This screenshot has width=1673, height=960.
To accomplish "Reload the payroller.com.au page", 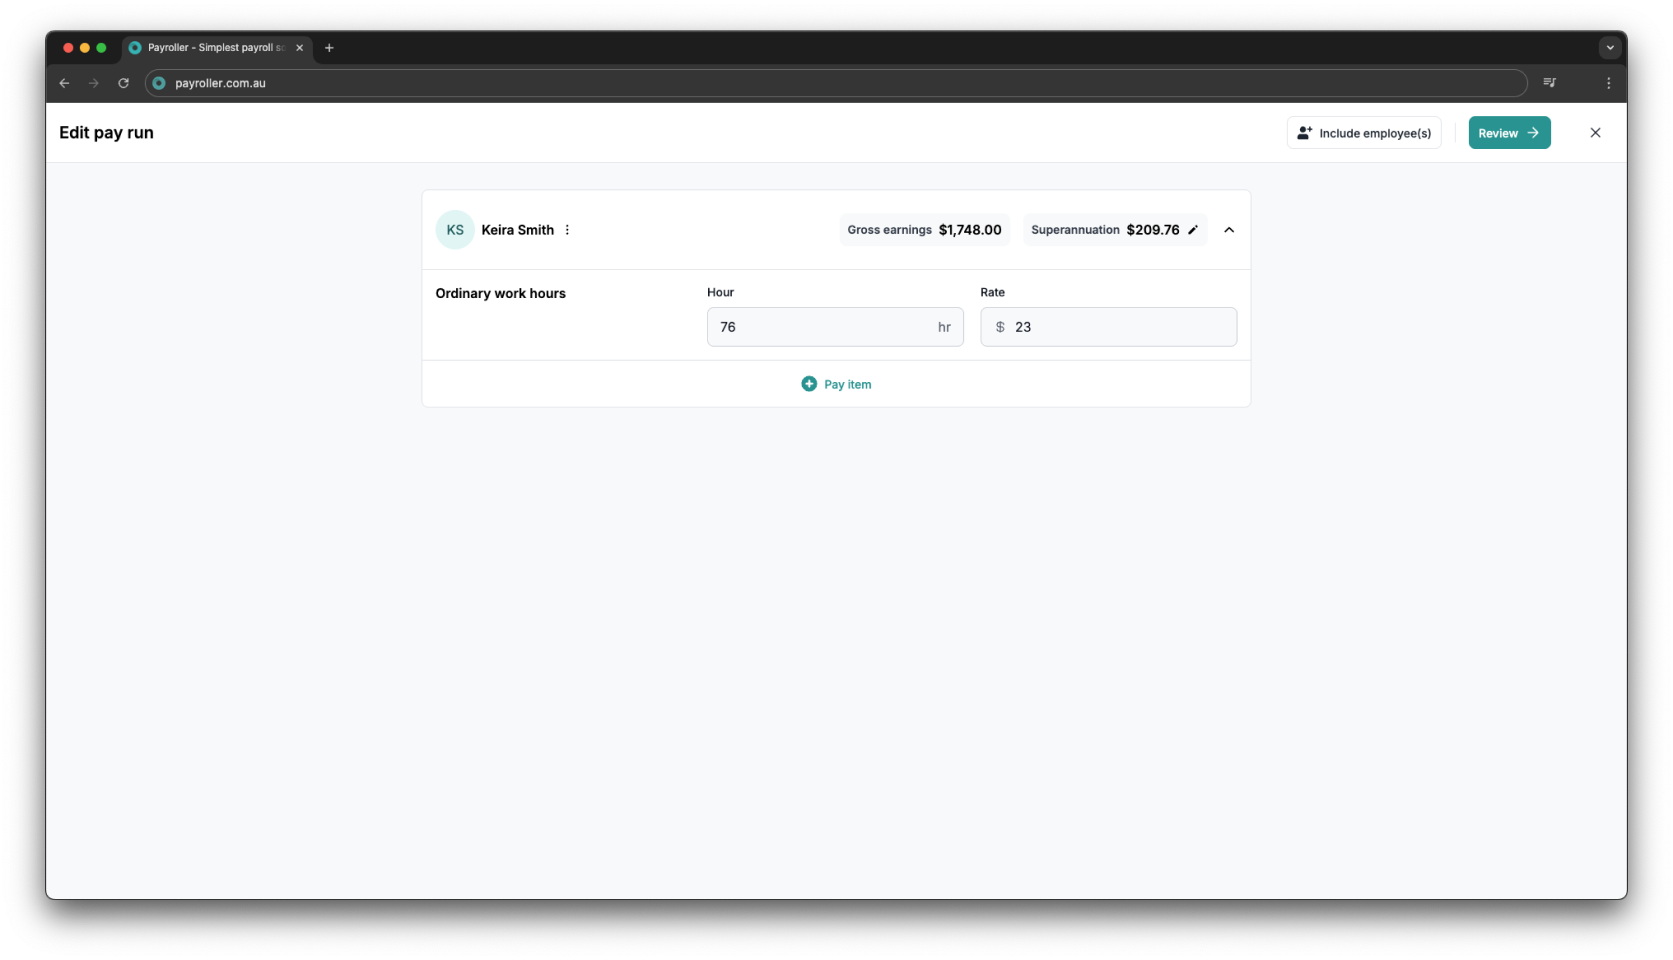I will click(123, 83).
